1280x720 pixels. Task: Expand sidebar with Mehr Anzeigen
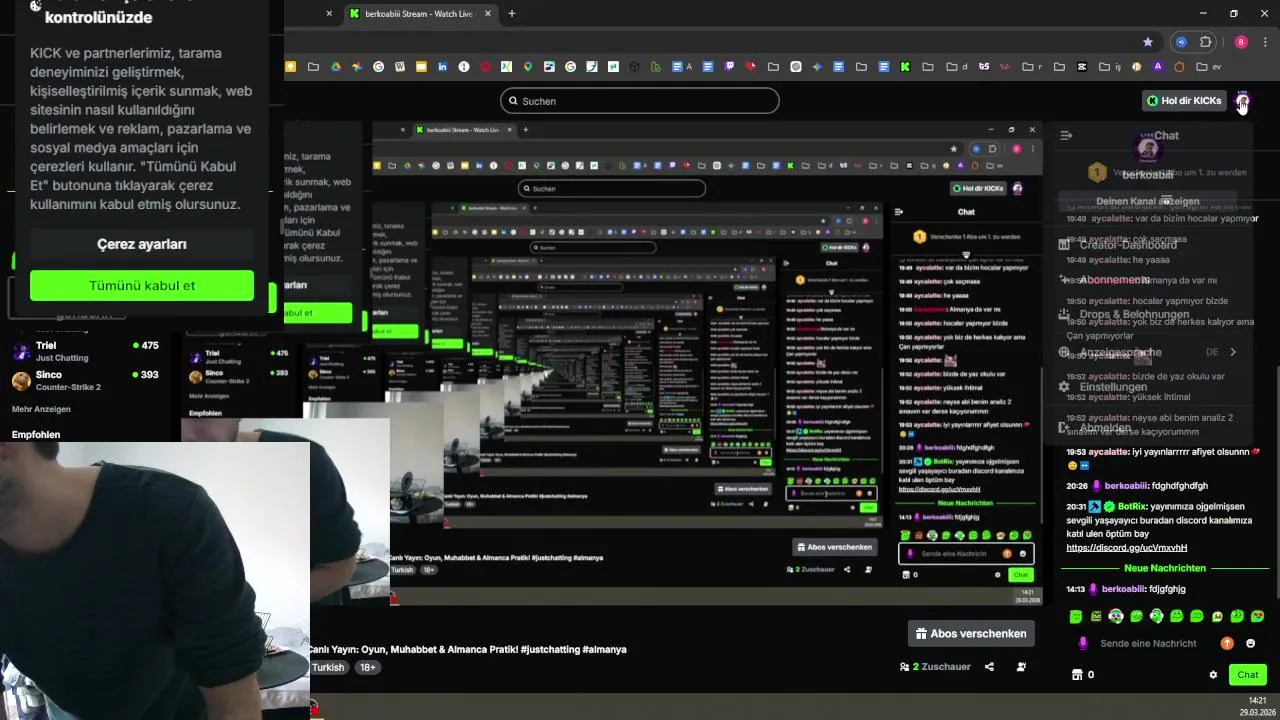click(x=41, y=409)
